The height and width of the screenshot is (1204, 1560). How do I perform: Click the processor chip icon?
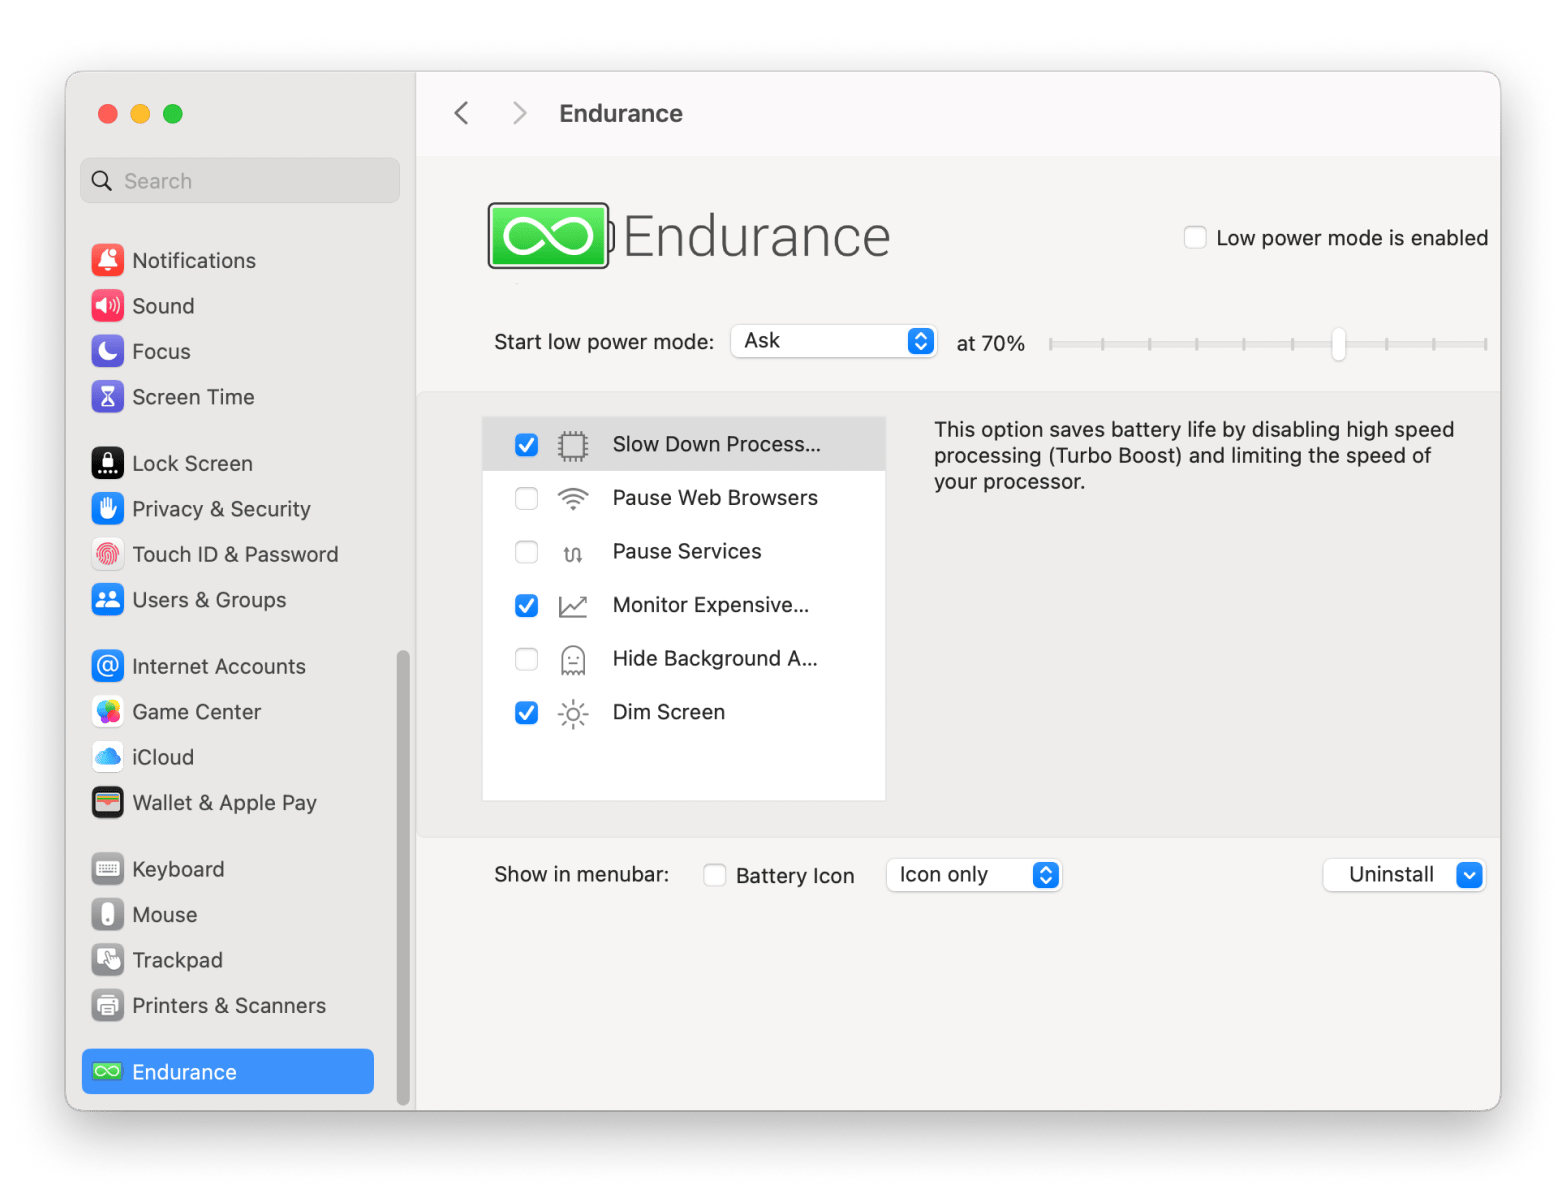(572, 445)
